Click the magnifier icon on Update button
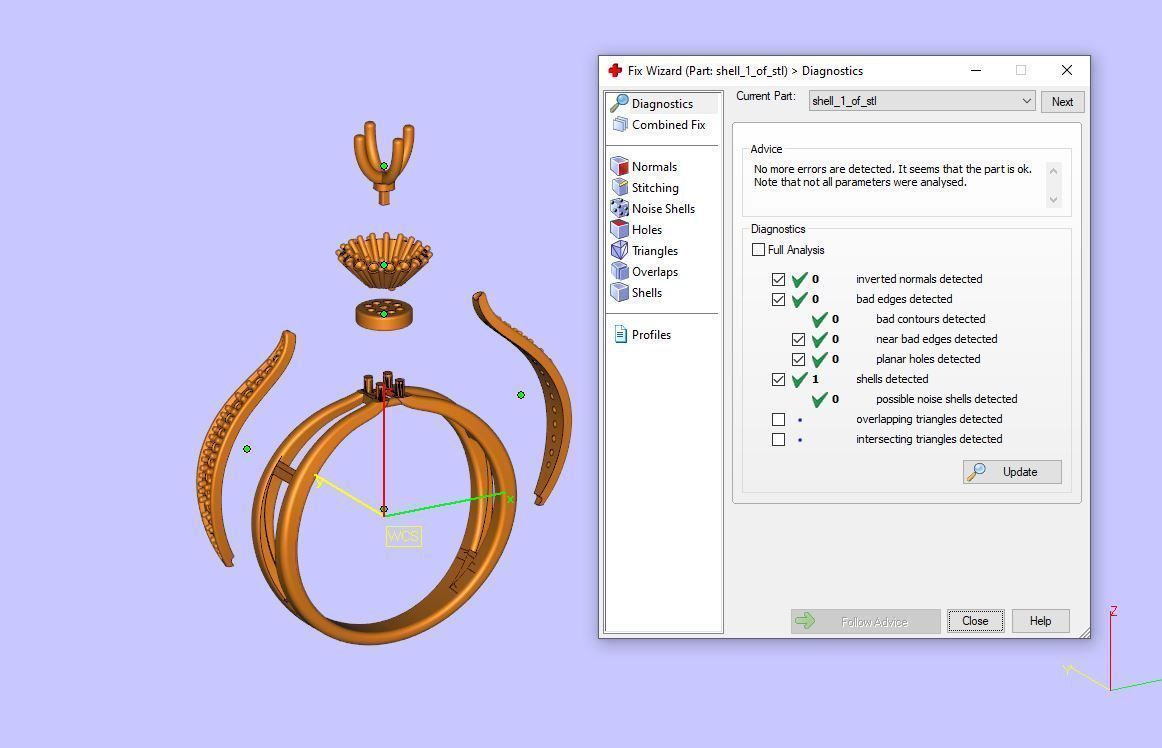The height and width of the screenshot is (748, 1162). pyautogui.click(x=977, y=471)
